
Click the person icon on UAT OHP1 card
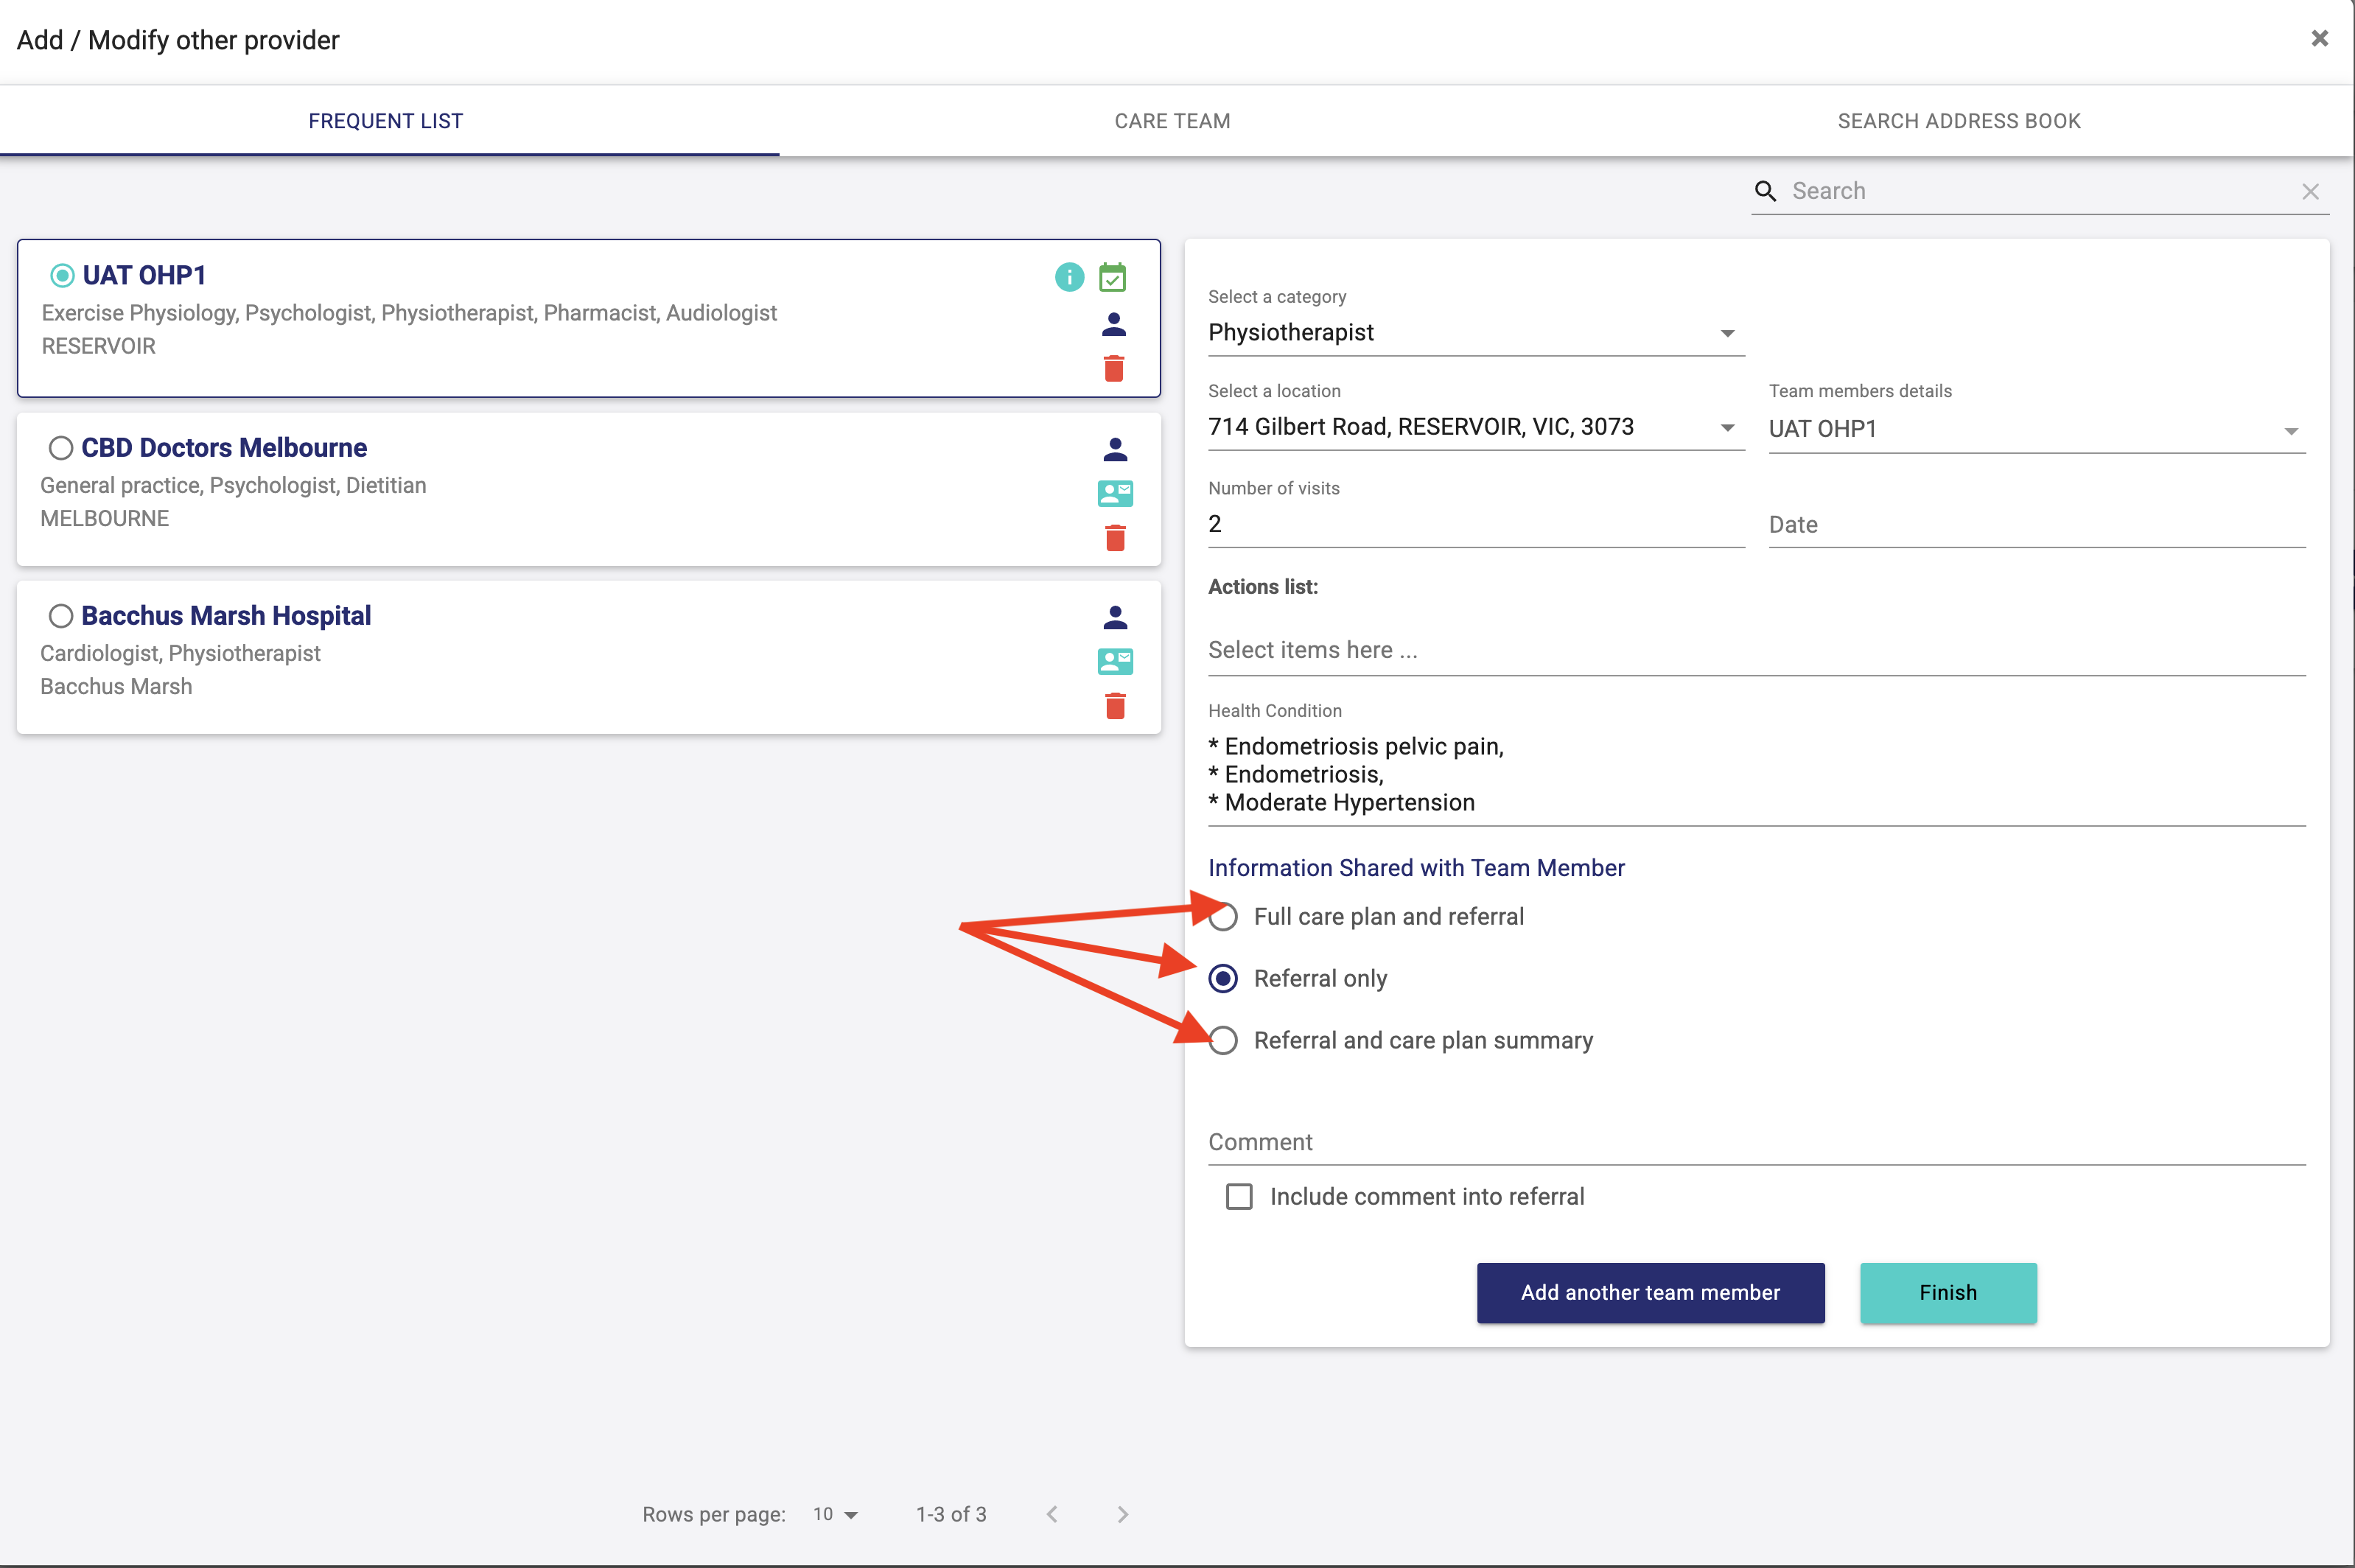[x=1114, y=324]
